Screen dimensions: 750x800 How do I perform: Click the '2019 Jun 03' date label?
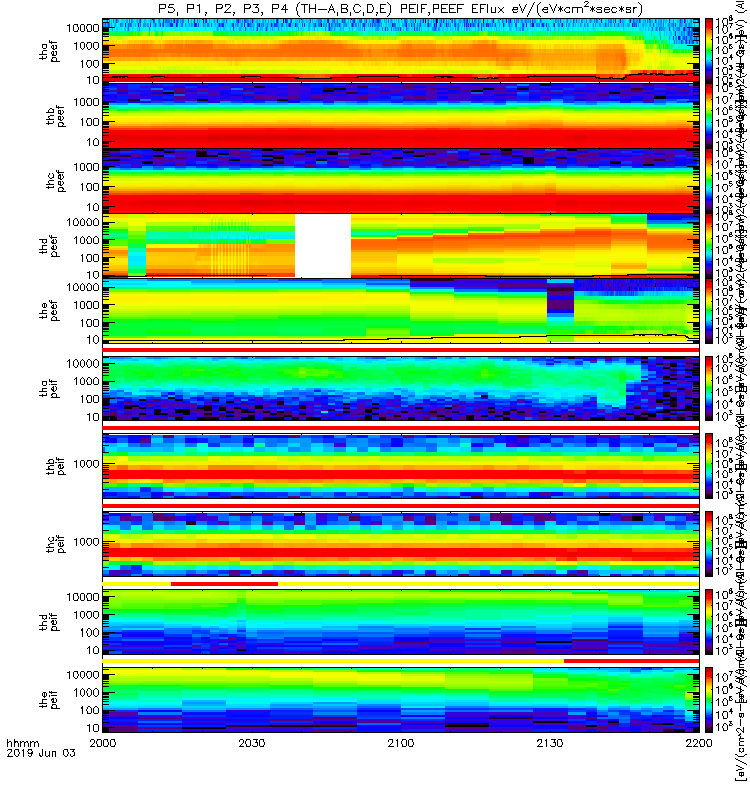[x=41, y=753]
